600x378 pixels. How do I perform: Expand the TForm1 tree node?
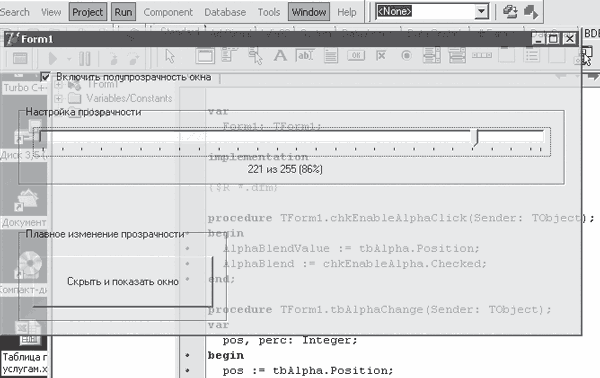59,85
